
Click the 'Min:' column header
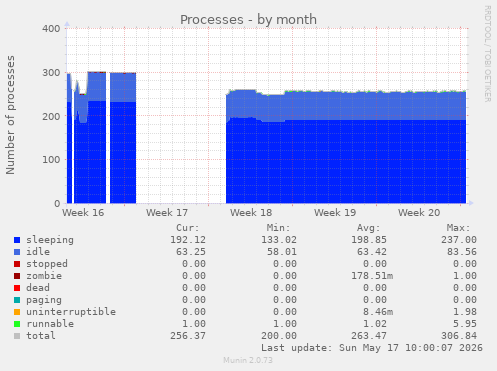coord(278,228)
